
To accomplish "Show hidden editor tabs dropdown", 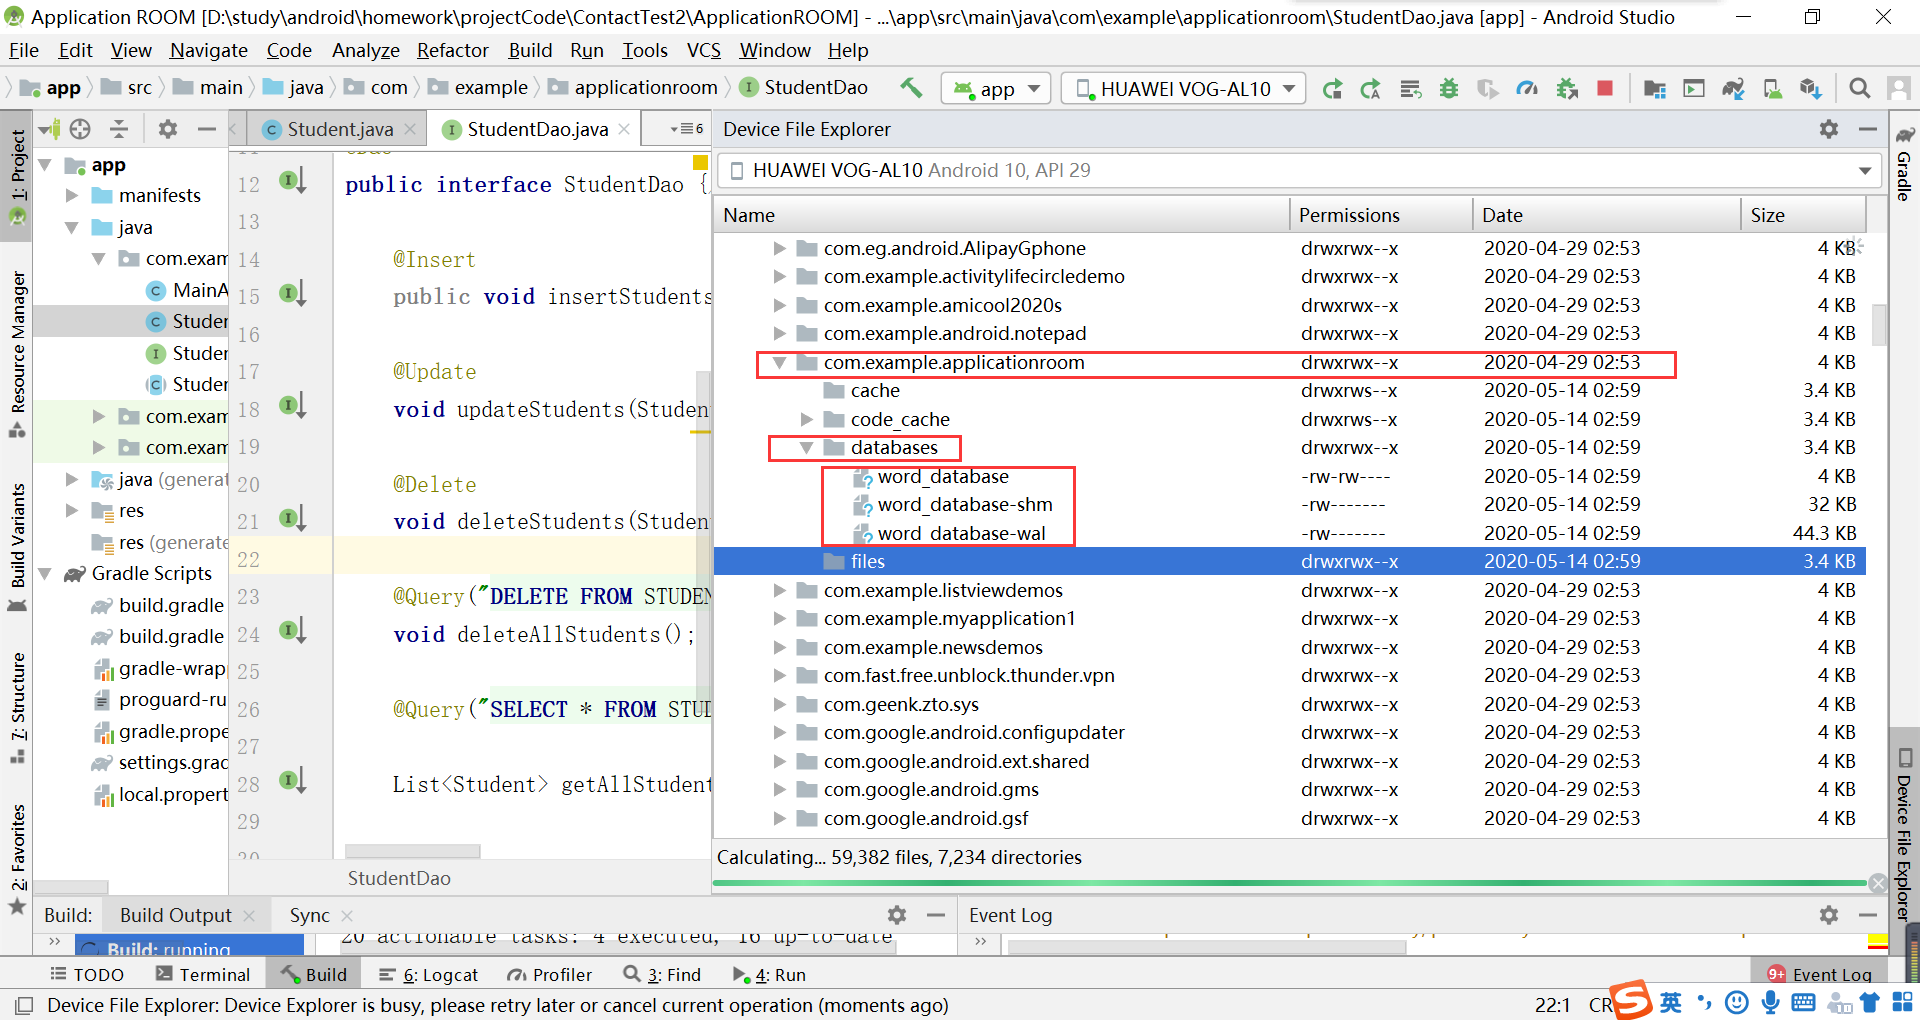I will pyautogui.click(x=687, y=129).
